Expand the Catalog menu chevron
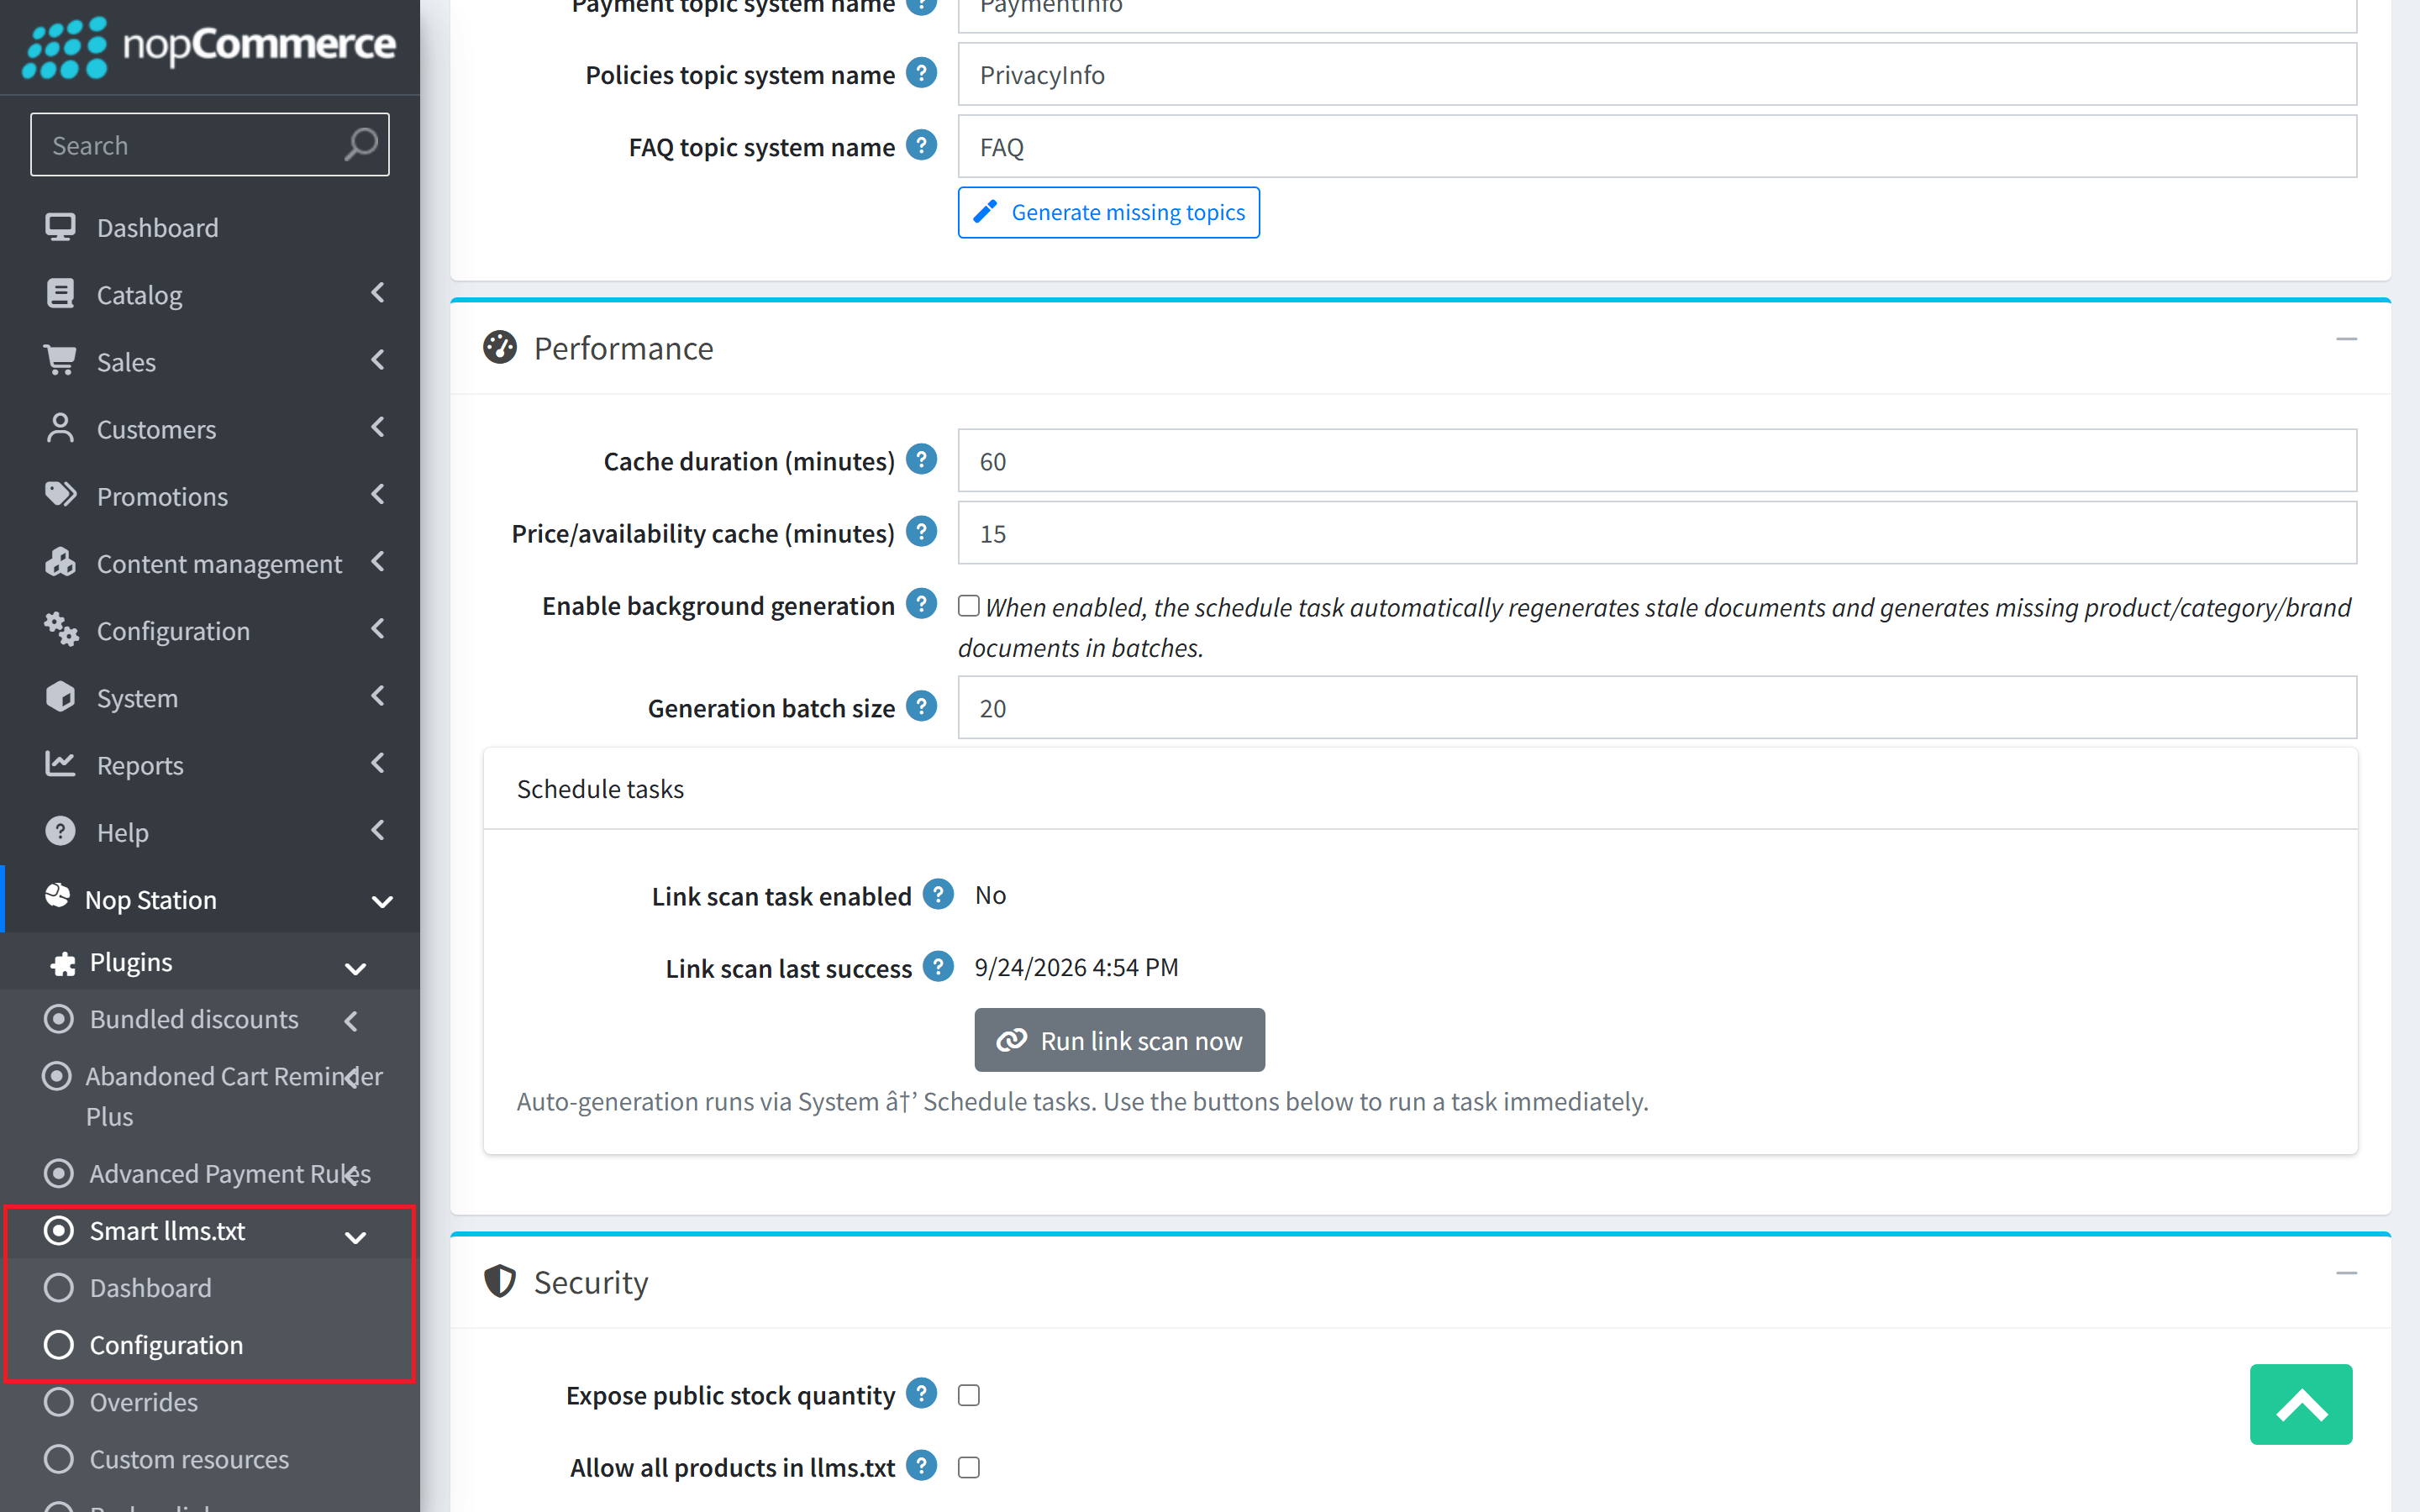 378,293
